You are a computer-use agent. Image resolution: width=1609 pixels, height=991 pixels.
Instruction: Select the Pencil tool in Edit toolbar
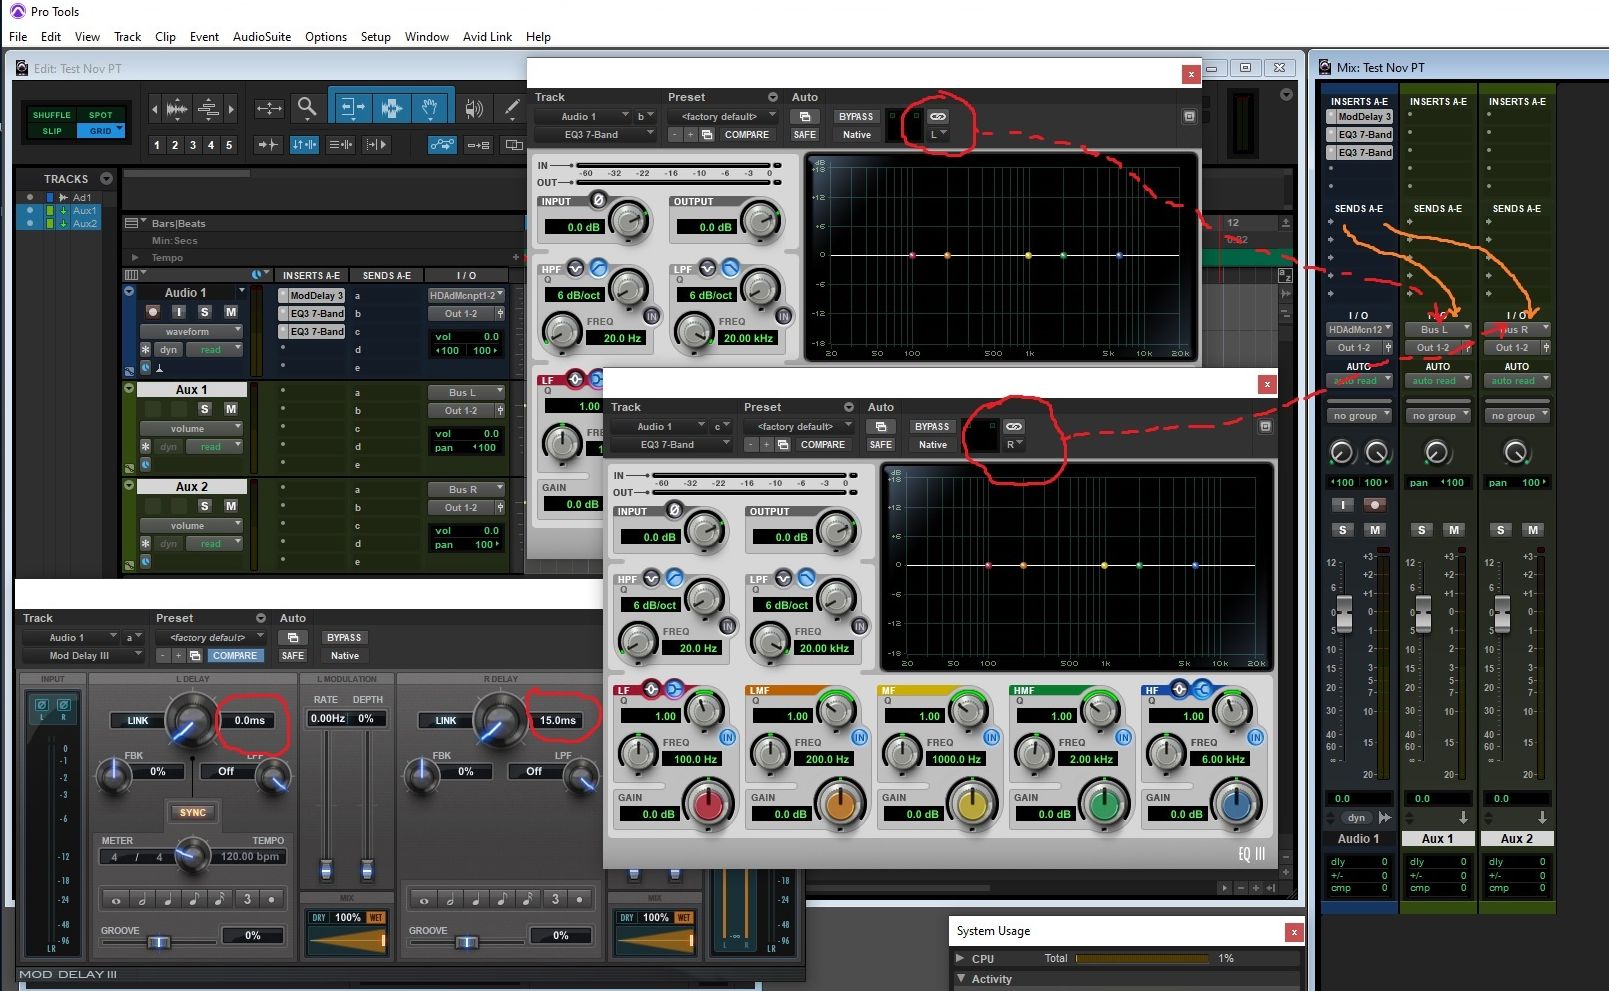click(x=511, y=107)
